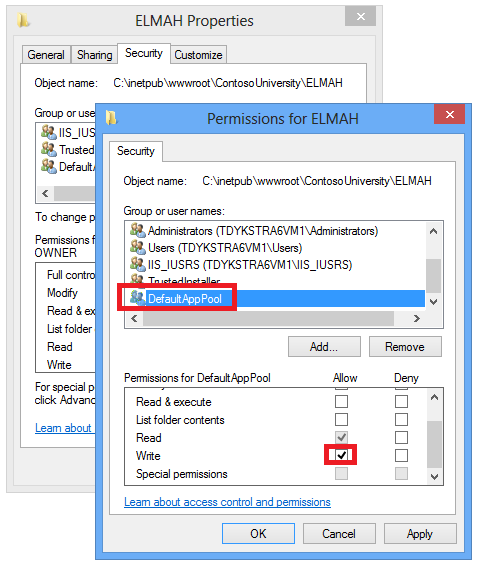The width and height of the screenshot is (477, 568).
Task: Click the user list scroll down arrow
Action: point(434,301)
